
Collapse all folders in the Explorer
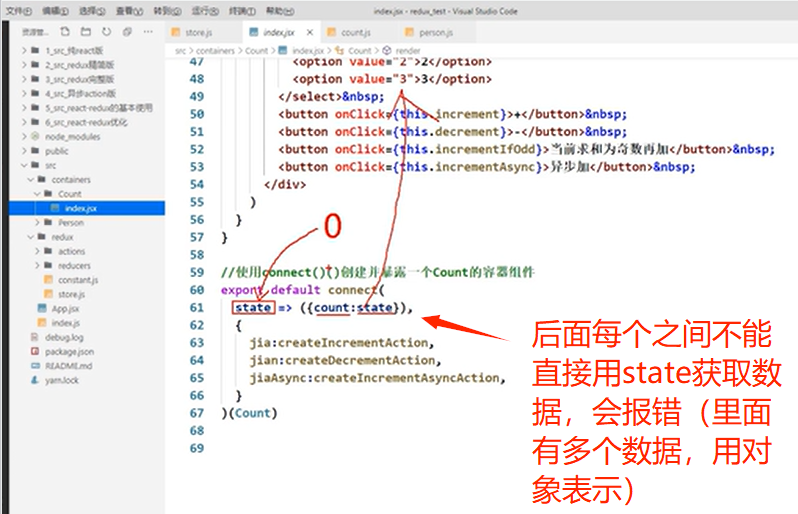(x=127, y=32)
